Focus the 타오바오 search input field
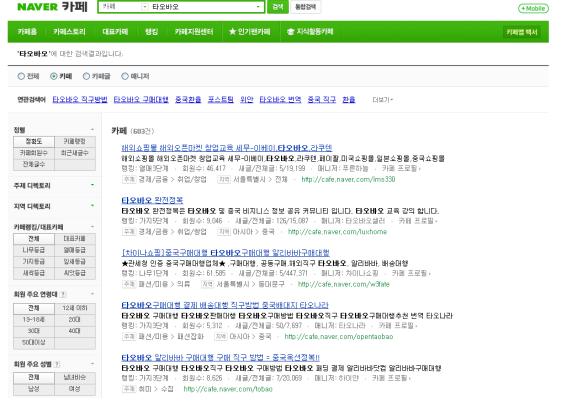Image resolution: width=567 pixels, height=402 pixels. pyautogui.click(x=202, y=7)
